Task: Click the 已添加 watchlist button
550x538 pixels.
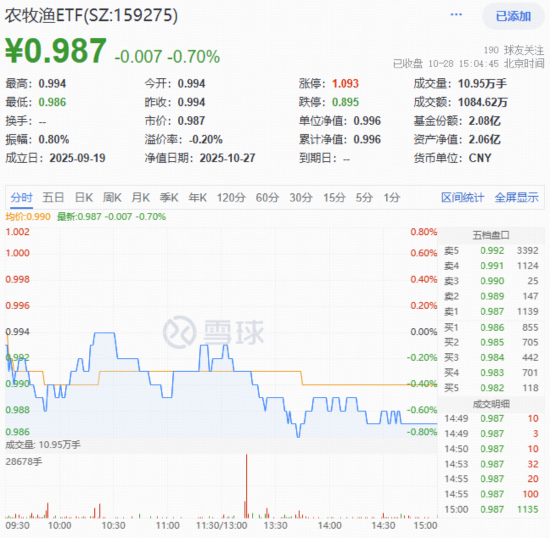Action: click(513, 16)
